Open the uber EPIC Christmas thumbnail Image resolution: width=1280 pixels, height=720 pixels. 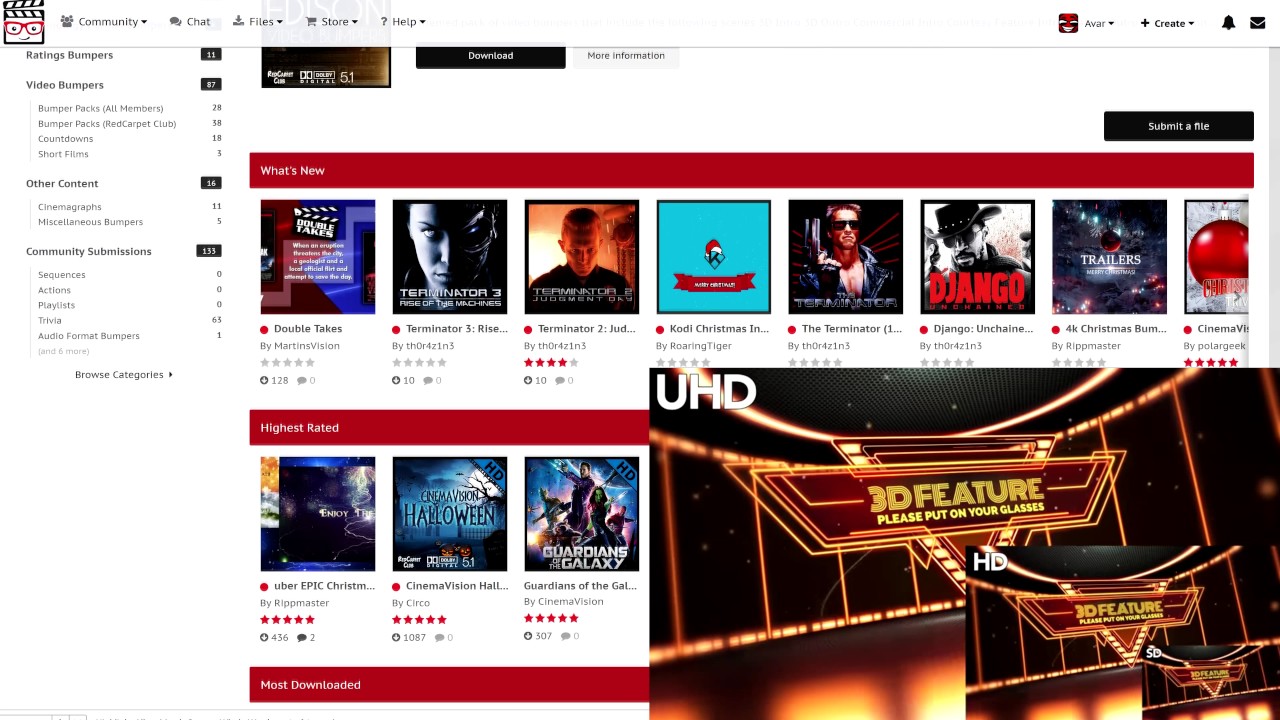point(318,514)
